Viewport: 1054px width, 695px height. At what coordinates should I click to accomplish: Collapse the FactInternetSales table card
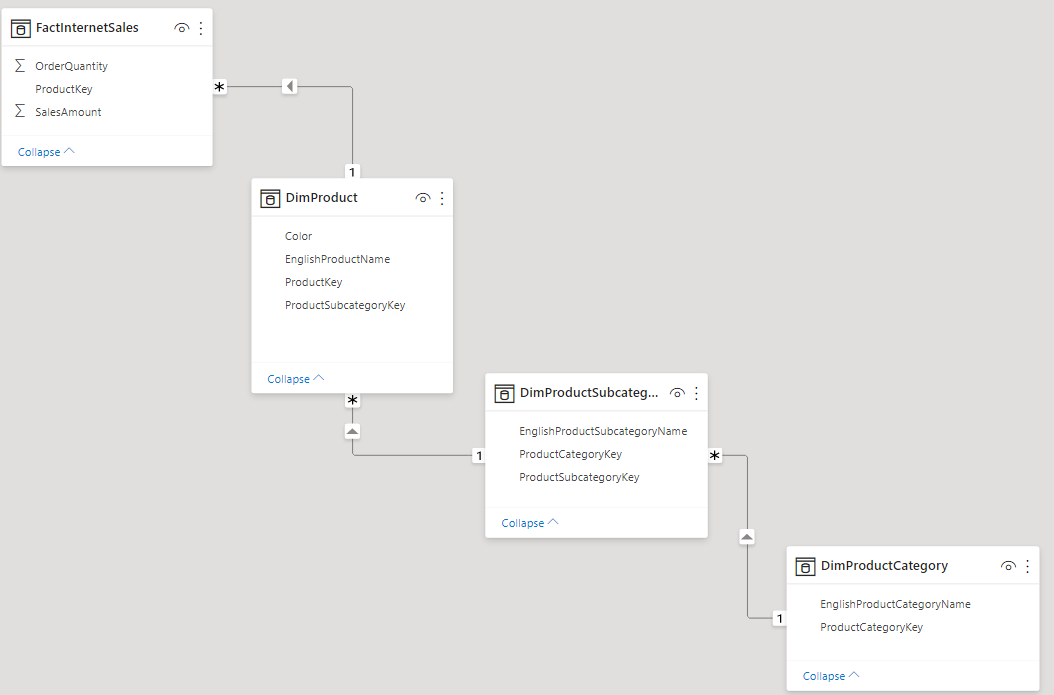coord(46,152)
